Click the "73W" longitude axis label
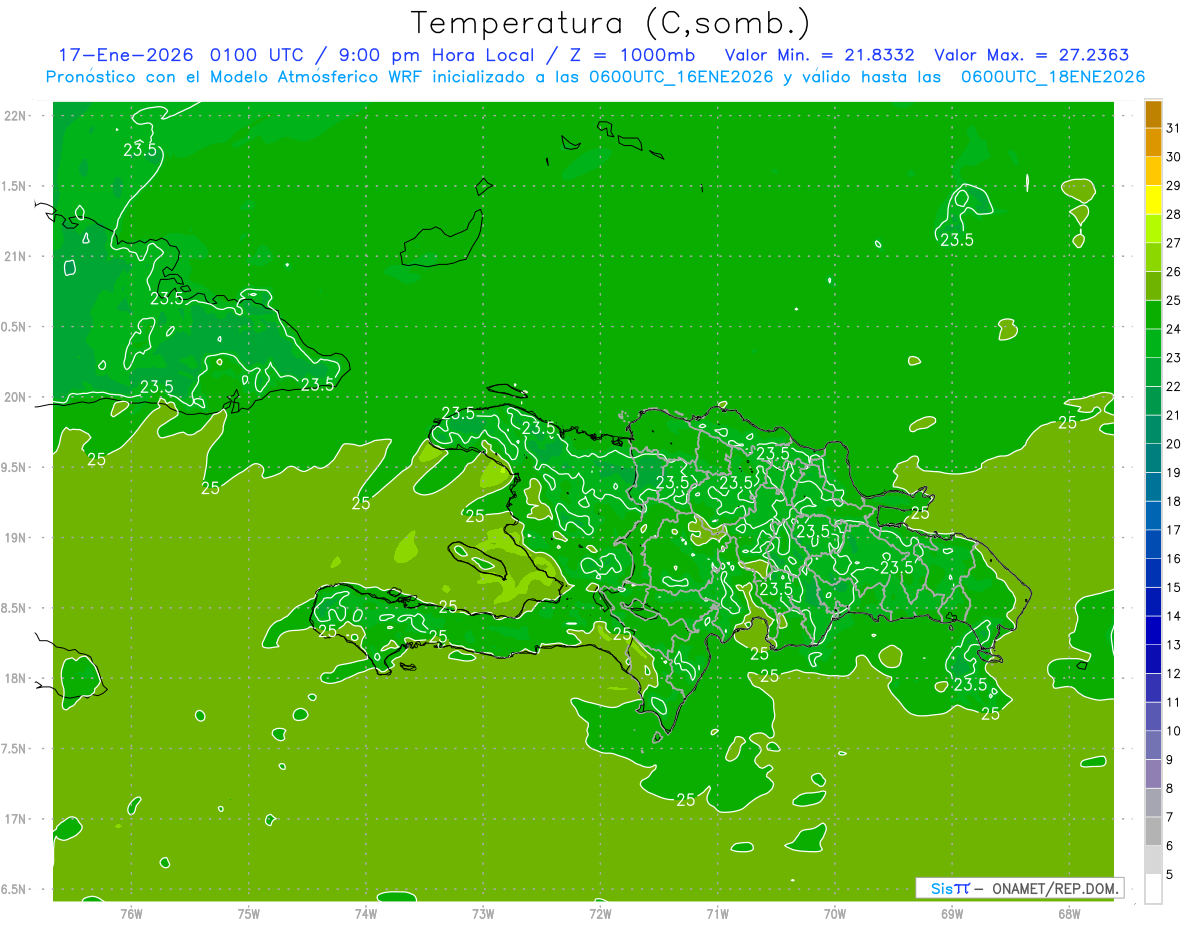 tap(483, 913)
